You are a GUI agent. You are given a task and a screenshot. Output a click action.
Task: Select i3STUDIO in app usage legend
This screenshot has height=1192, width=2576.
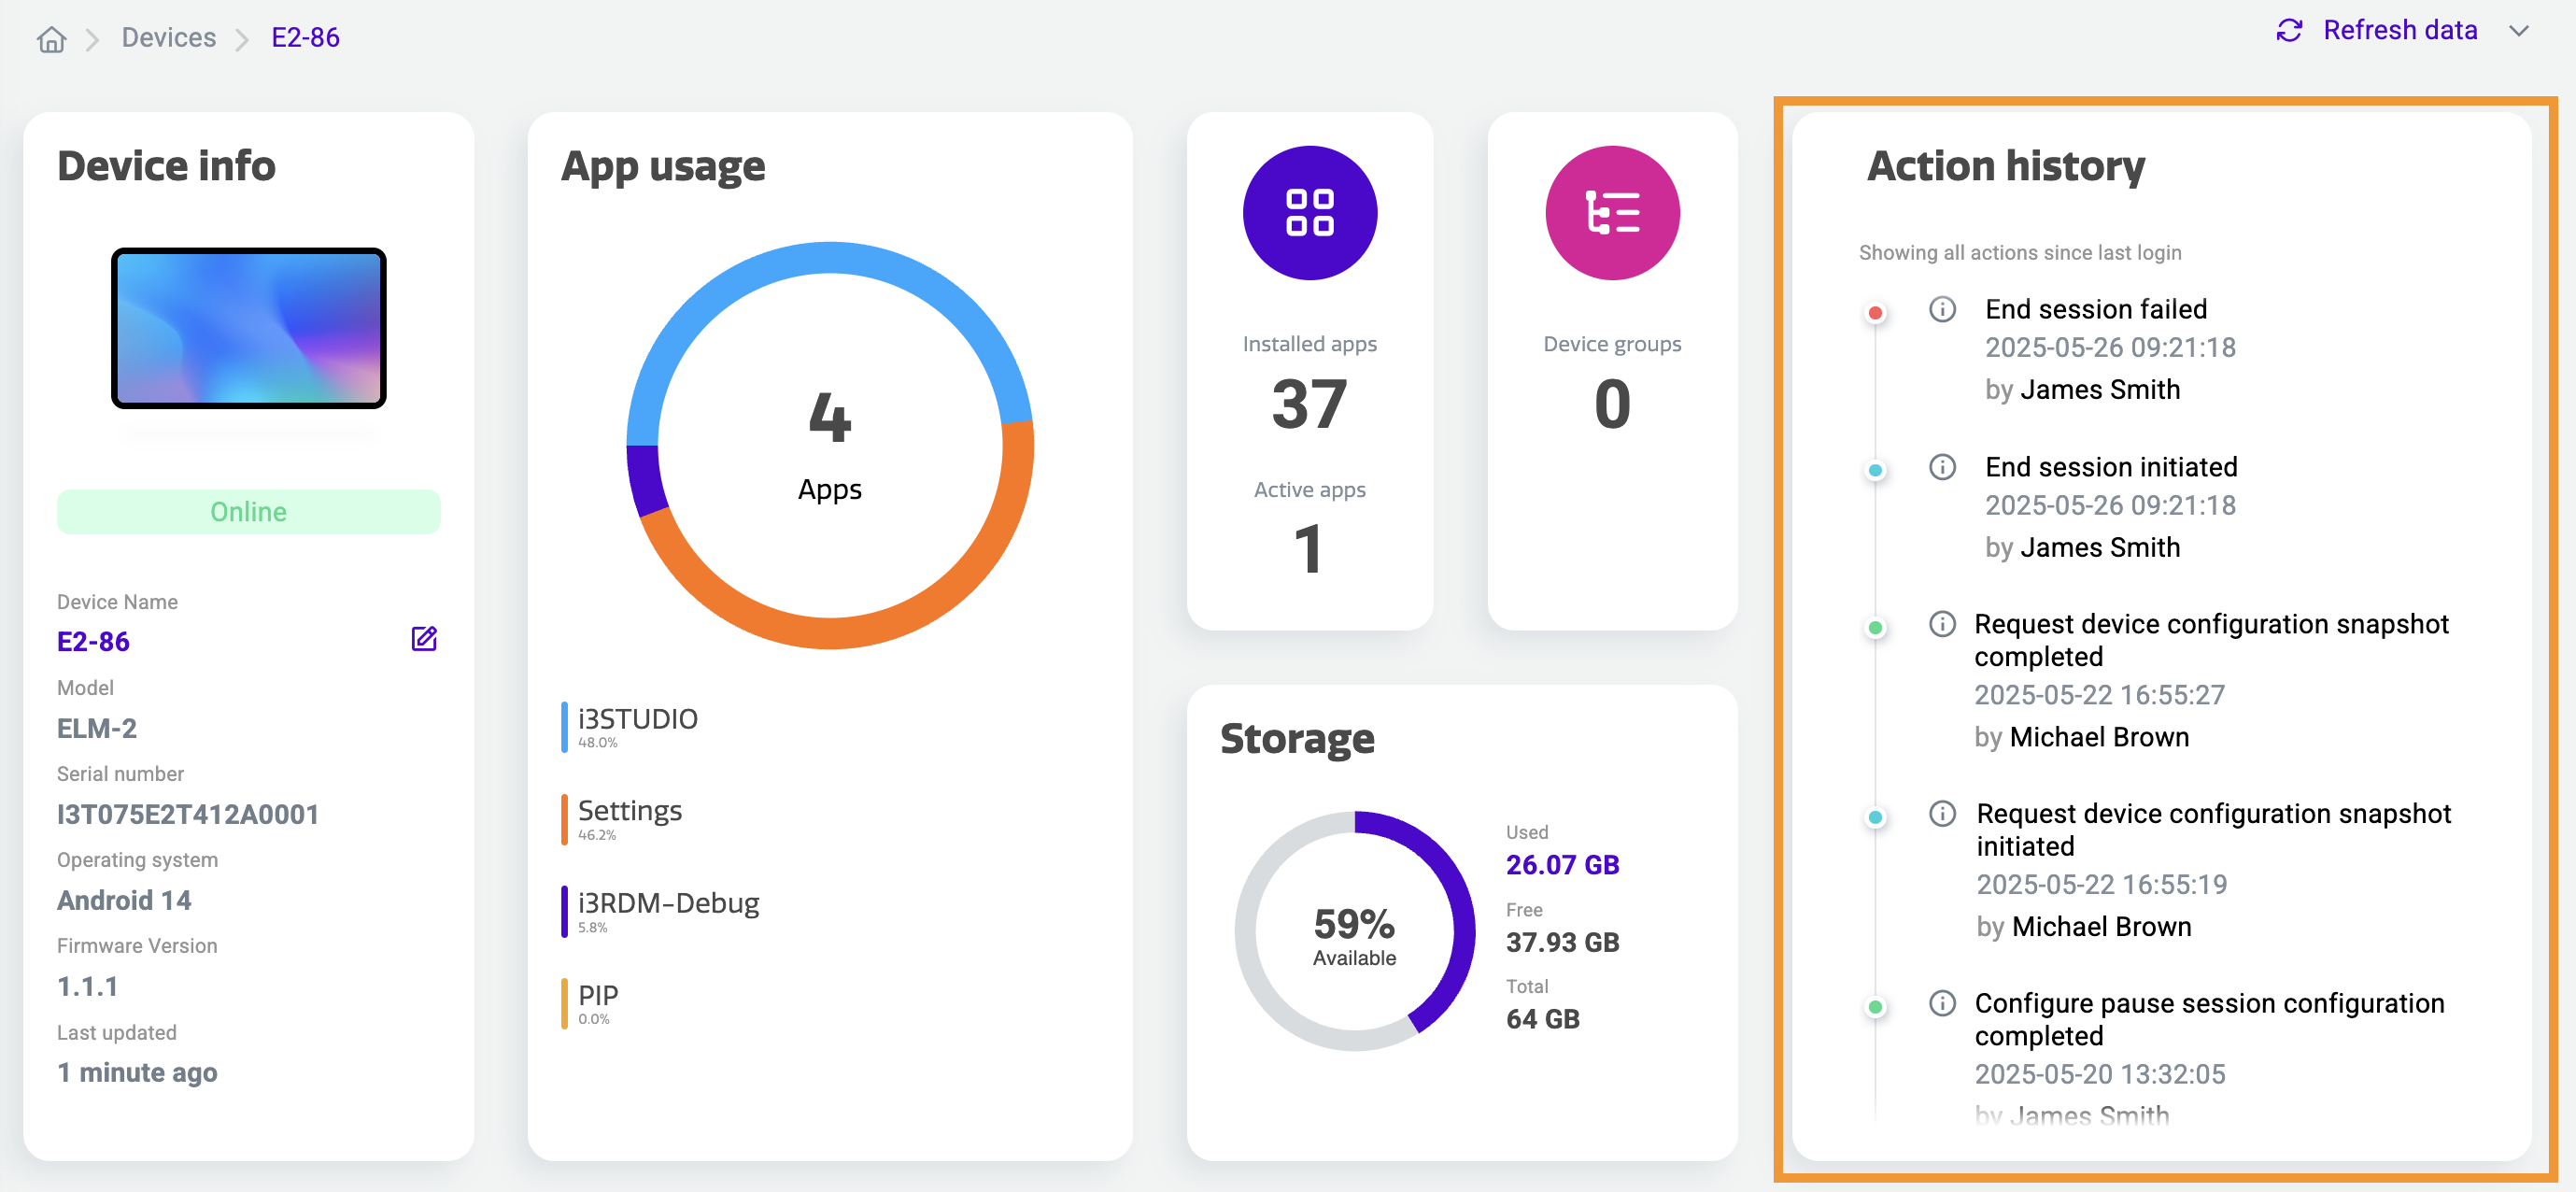click(637, 719)
